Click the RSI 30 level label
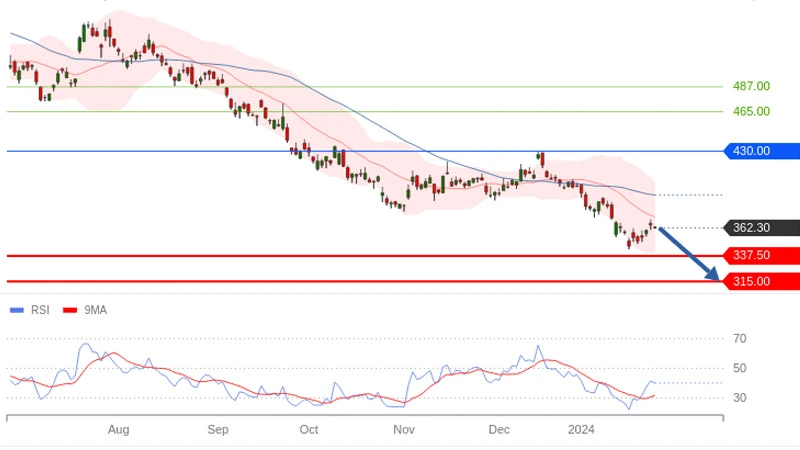 [x=739, y=398]
